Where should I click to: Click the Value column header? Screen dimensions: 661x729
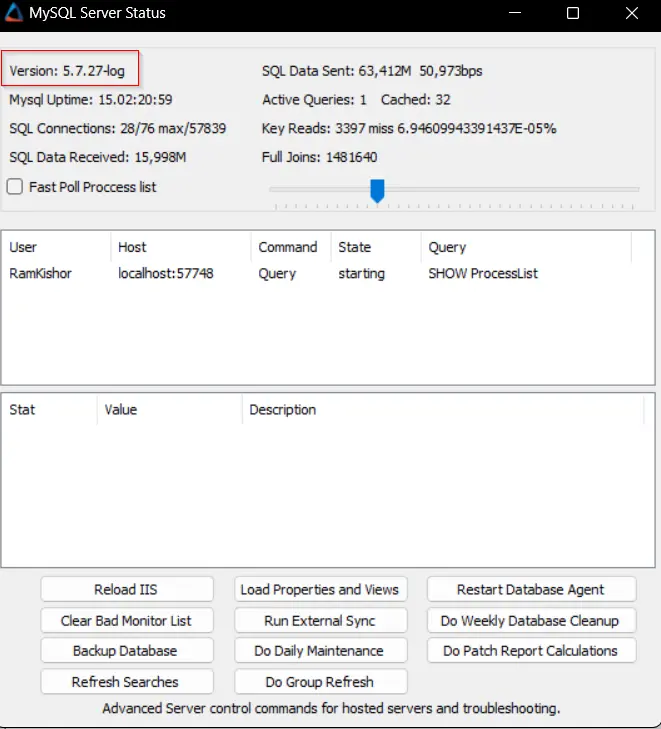pos(170,410)
